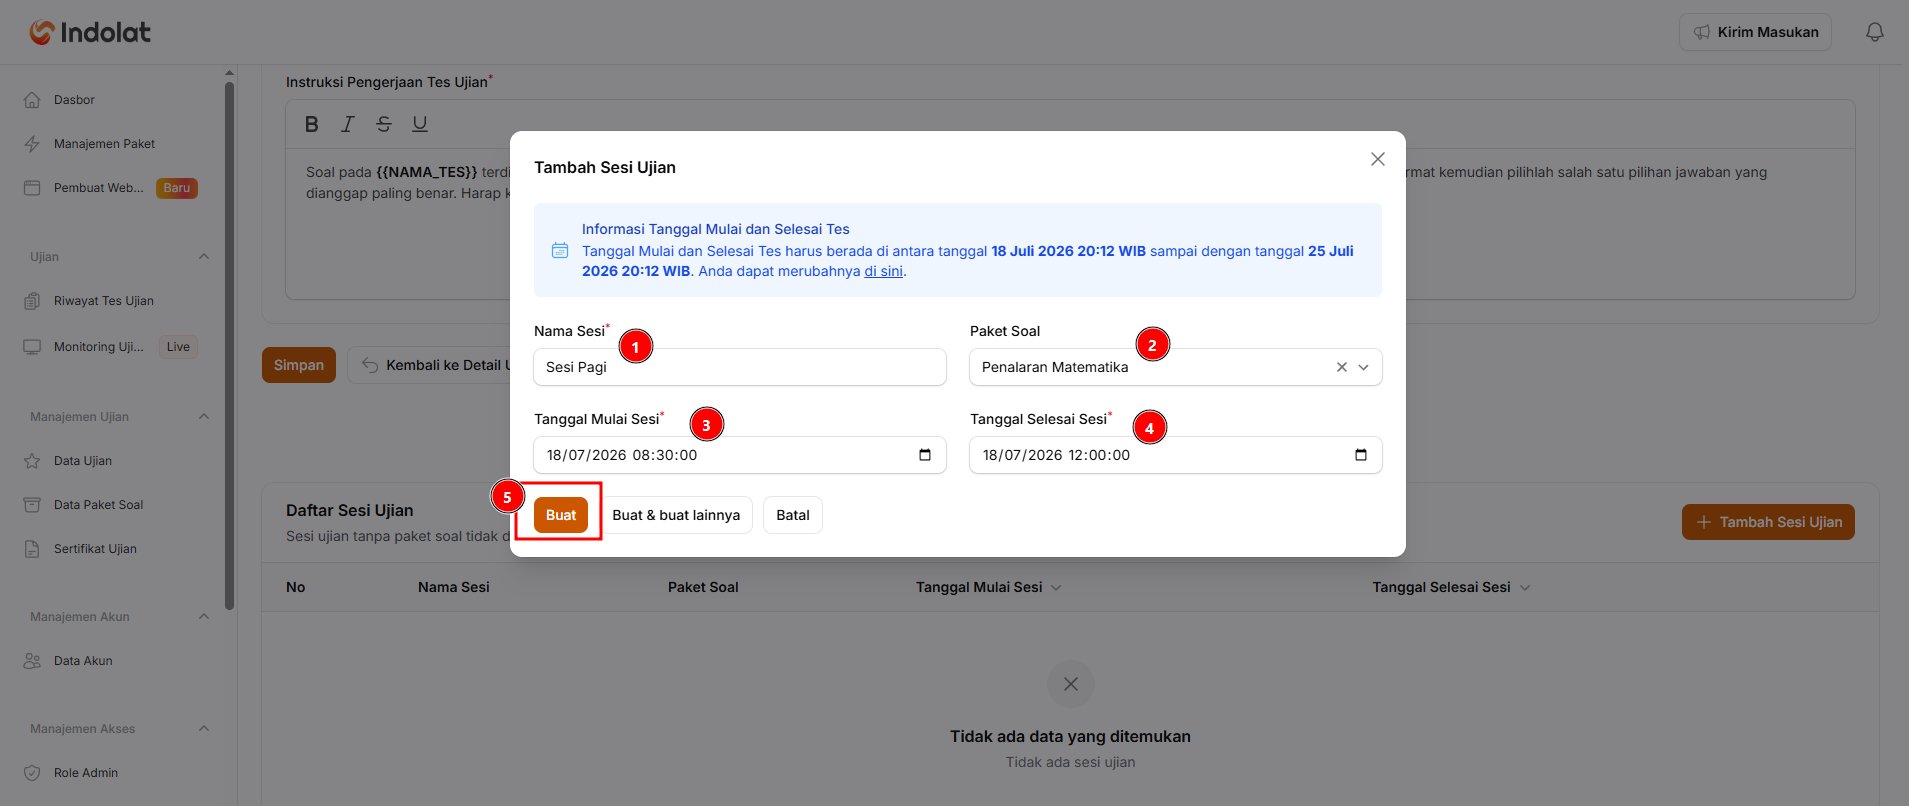Click Data Paket Soal archive icon
Viewport: 1909px width, 806px height.
(32, 505)
